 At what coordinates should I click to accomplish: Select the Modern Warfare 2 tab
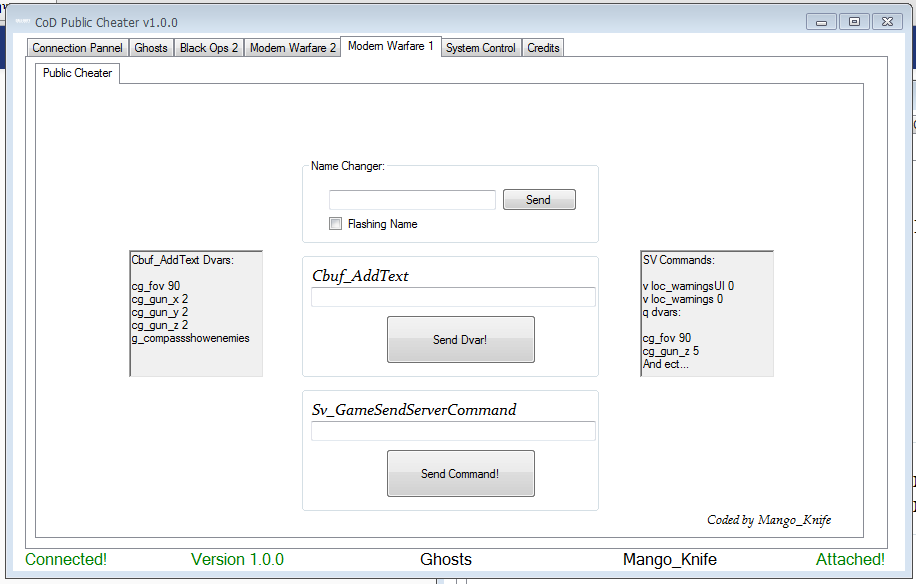click(x=293, y=48)
